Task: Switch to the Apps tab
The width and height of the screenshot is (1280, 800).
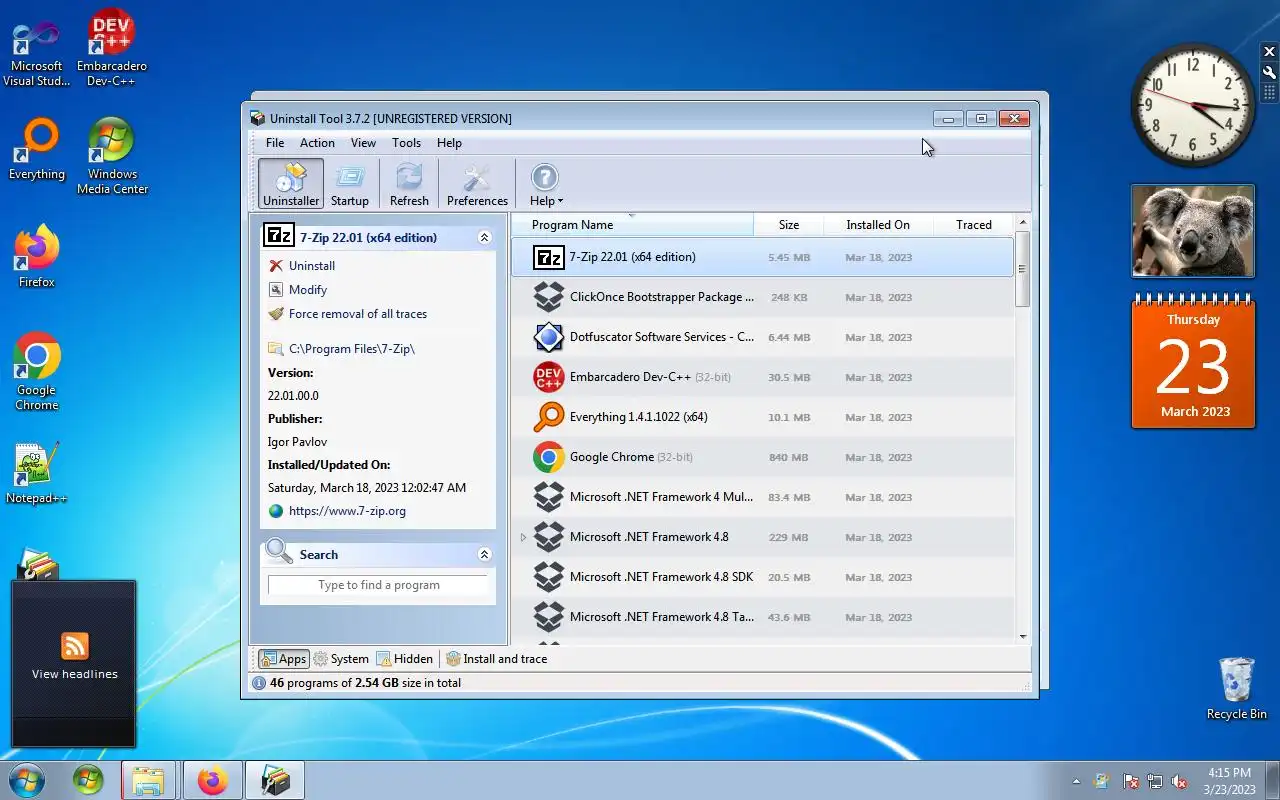Action: [284, 659]
